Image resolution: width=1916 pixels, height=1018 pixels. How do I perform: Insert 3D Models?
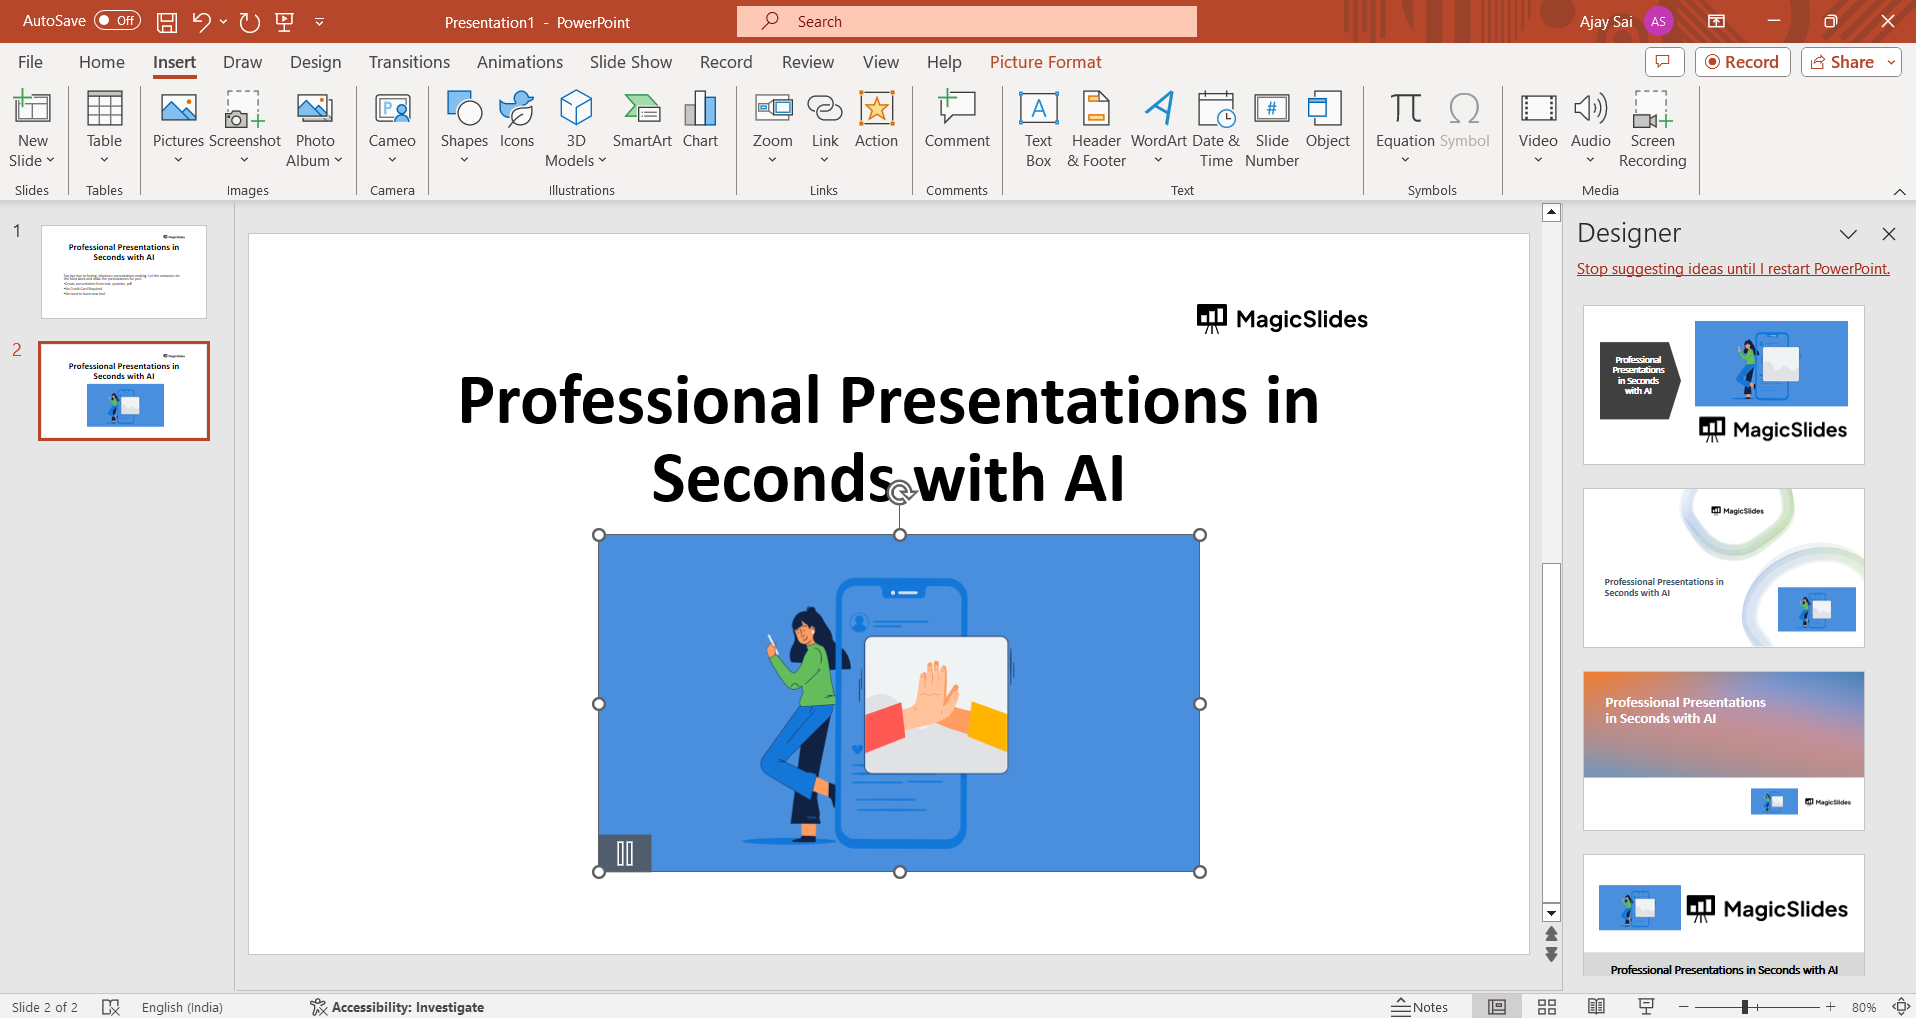pyautogui.click(x=576, y=128)
